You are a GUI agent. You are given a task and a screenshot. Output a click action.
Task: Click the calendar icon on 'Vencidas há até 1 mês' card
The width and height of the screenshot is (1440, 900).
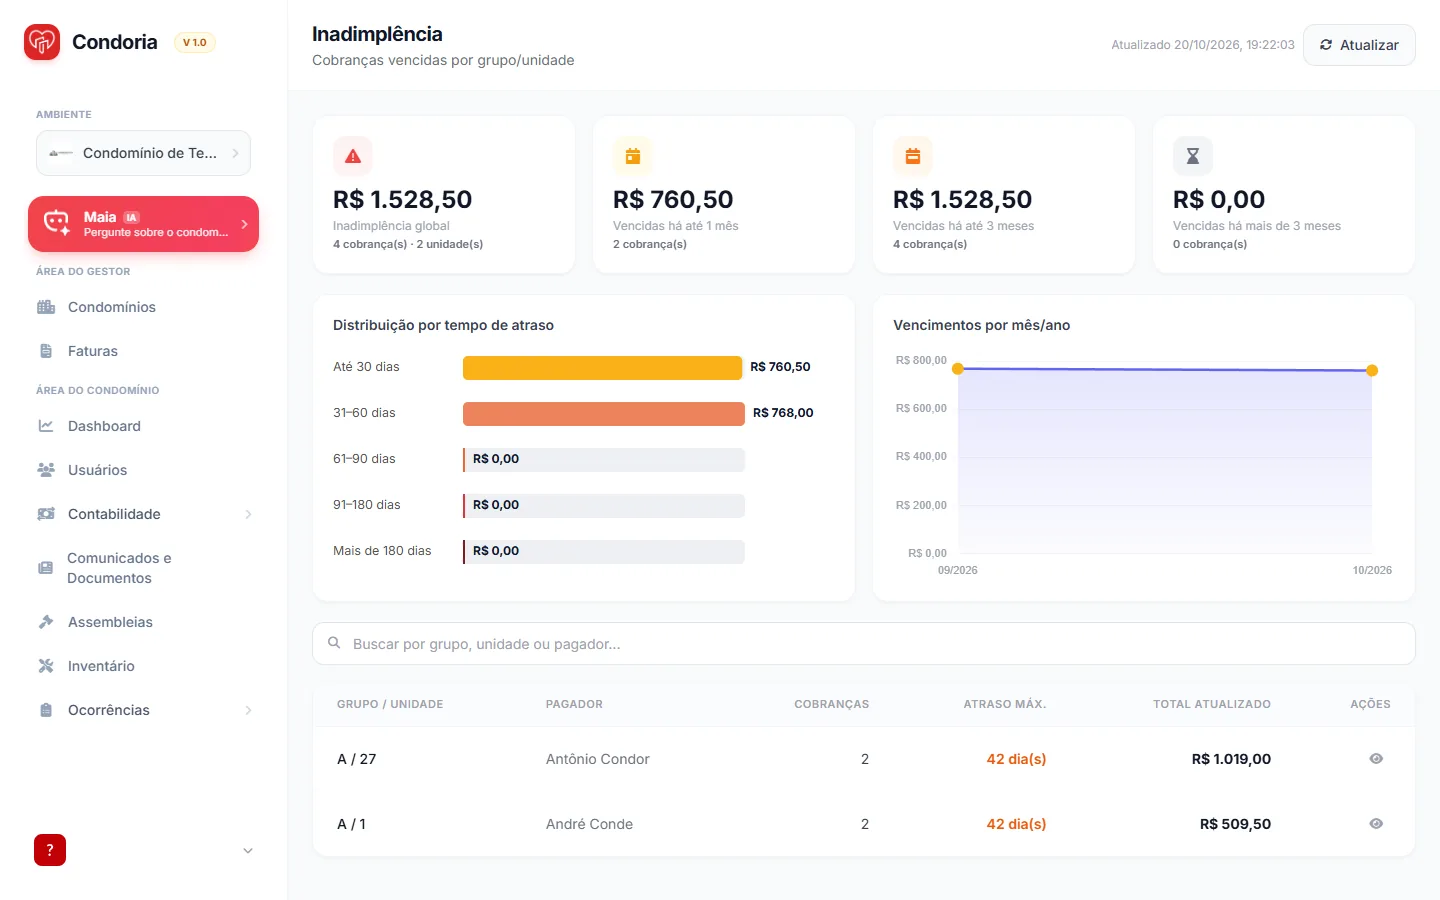pyautogui.click(x=633, y=156)
